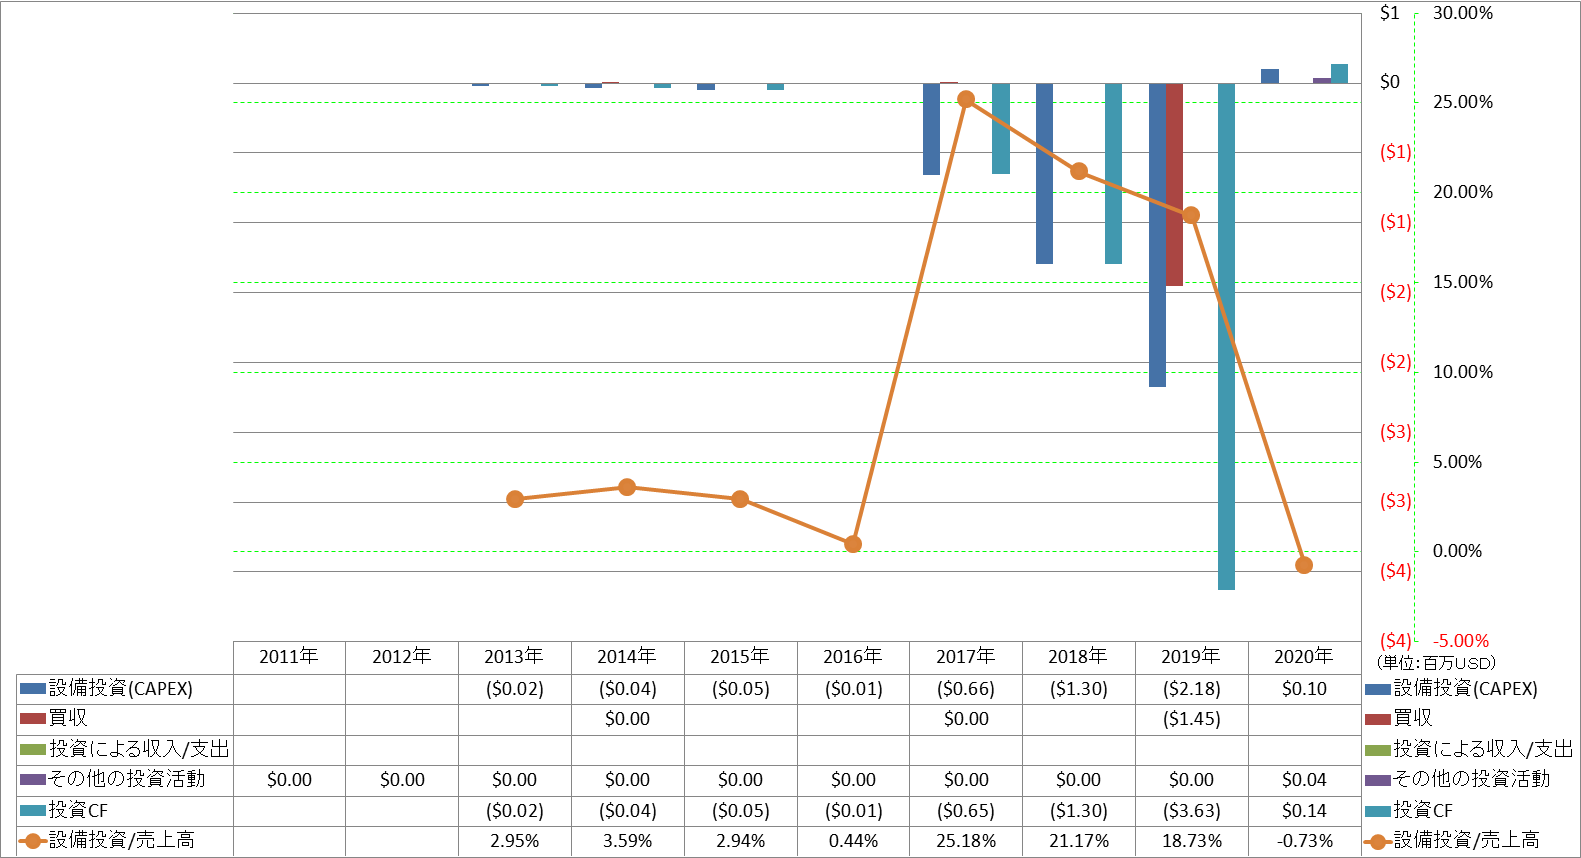Viewport: 1581px width, 858px height.
Task: Click the teal 2018 投資CF bar
Action: [x=1113, y=173]
